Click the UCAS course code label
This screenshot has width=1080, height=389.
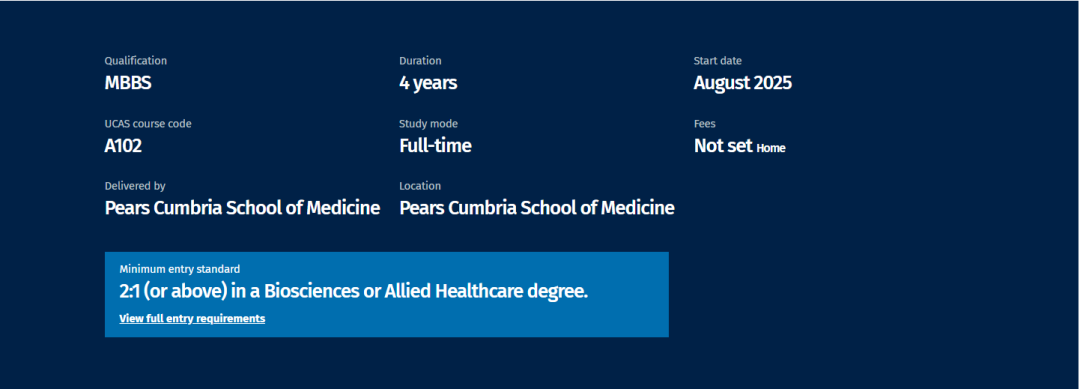(148, 124)
